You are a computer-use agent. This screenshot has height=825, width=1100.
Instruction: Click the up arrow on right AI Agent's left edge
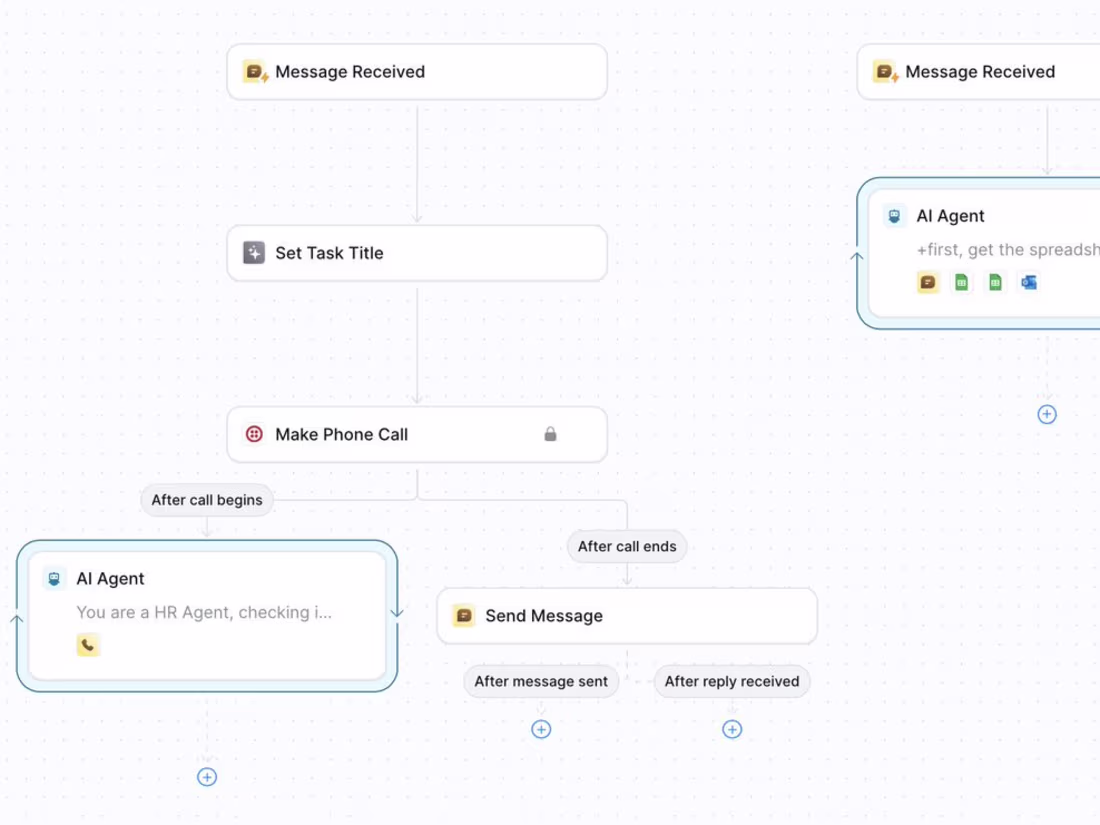857,257
